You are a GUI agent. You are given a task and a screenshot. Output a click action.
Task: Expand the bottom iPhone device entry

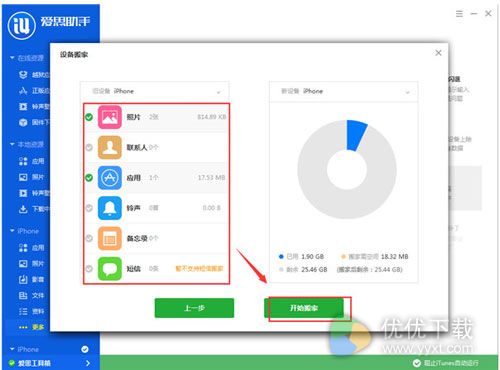pos(12,349)
